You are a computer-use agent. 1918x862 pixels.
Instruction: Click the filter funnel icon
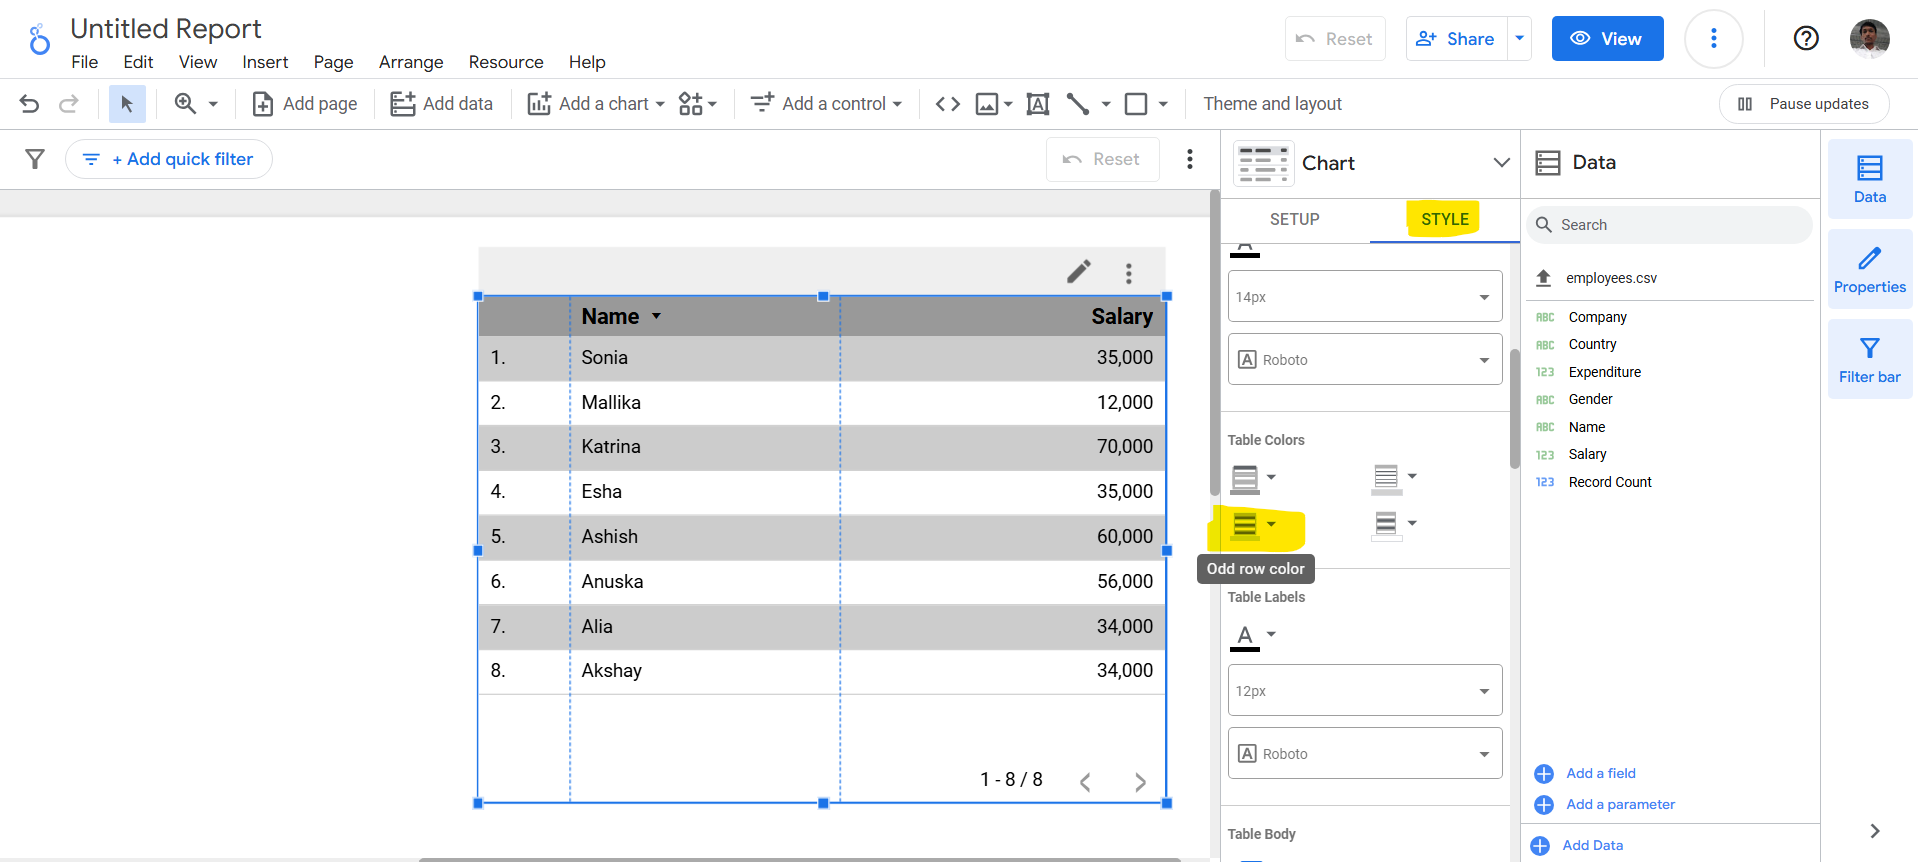click(x=35, y=159)
